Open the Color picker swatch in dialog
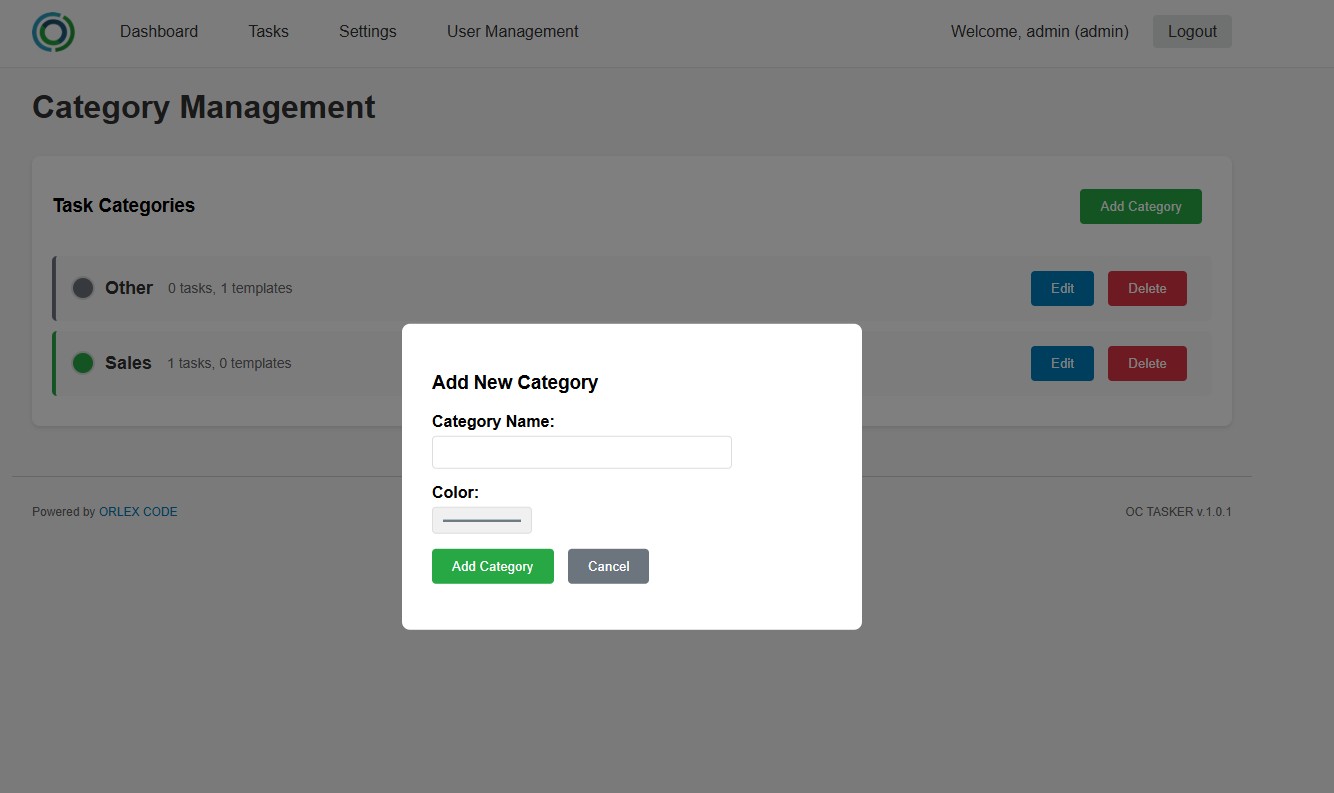 click(482, 521)
